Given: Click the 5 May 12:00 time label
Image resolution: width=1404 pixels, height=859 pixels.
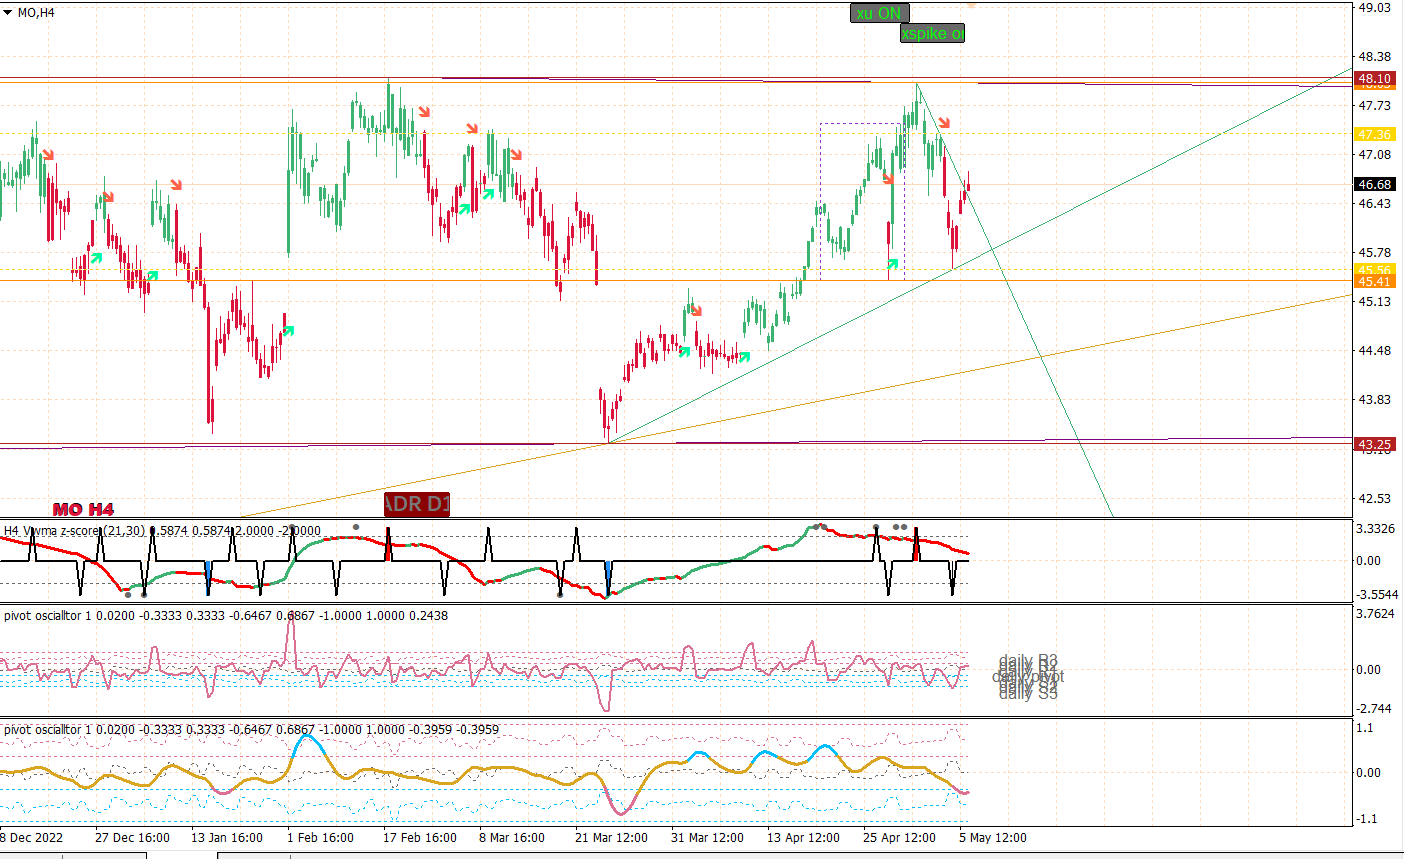Looking at the screenshot, I should click(992, 838).
